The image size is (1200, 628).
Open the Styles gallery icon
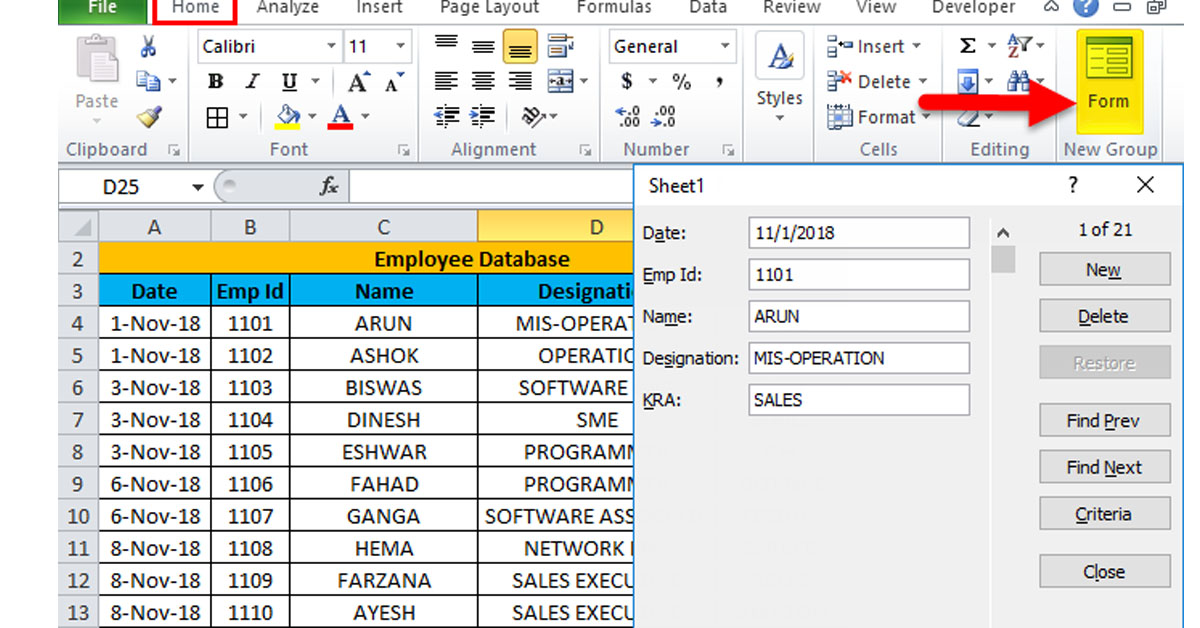pos(779,78)
